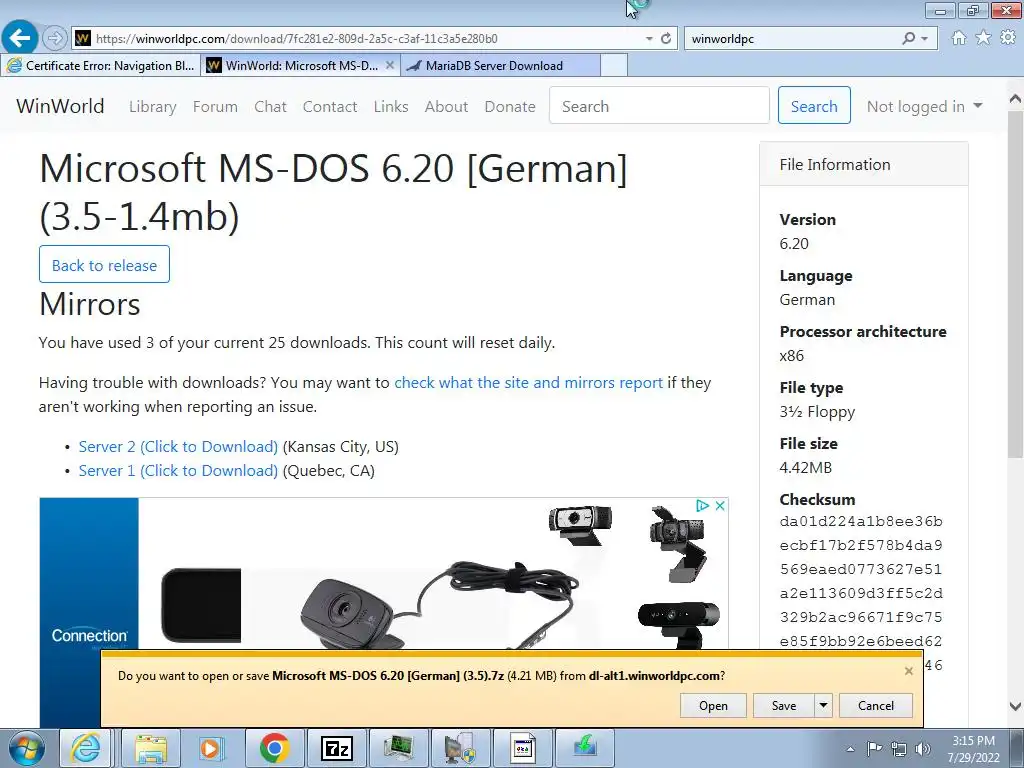This screenshot has width=1024, height=768.
Task: Download from Server 1 Quebec link
Action: [x=178, y=471]
